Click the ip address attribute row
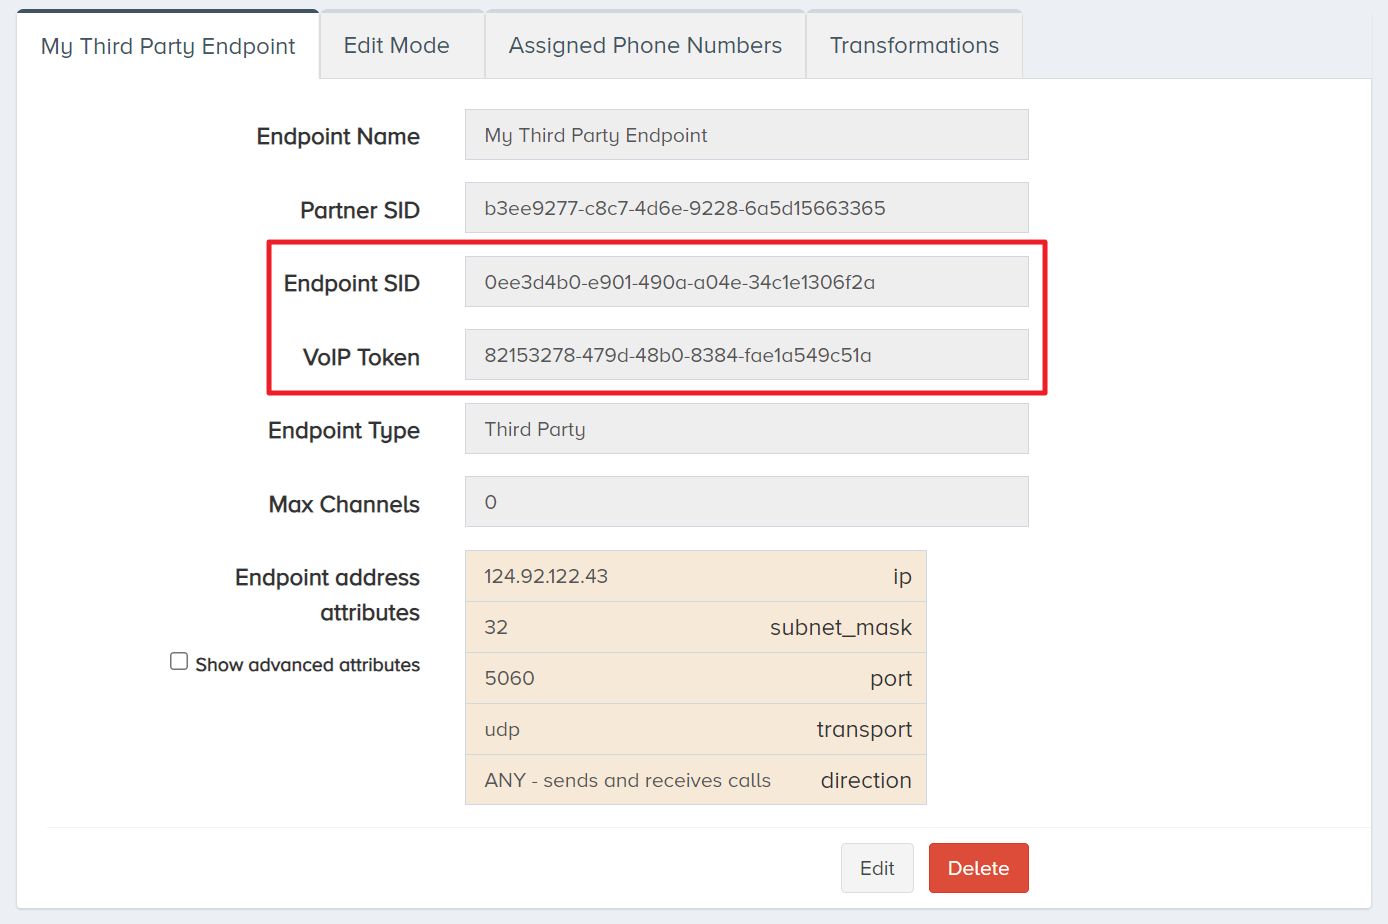This screenshot has width=1388, height=924. pos(696,576)
